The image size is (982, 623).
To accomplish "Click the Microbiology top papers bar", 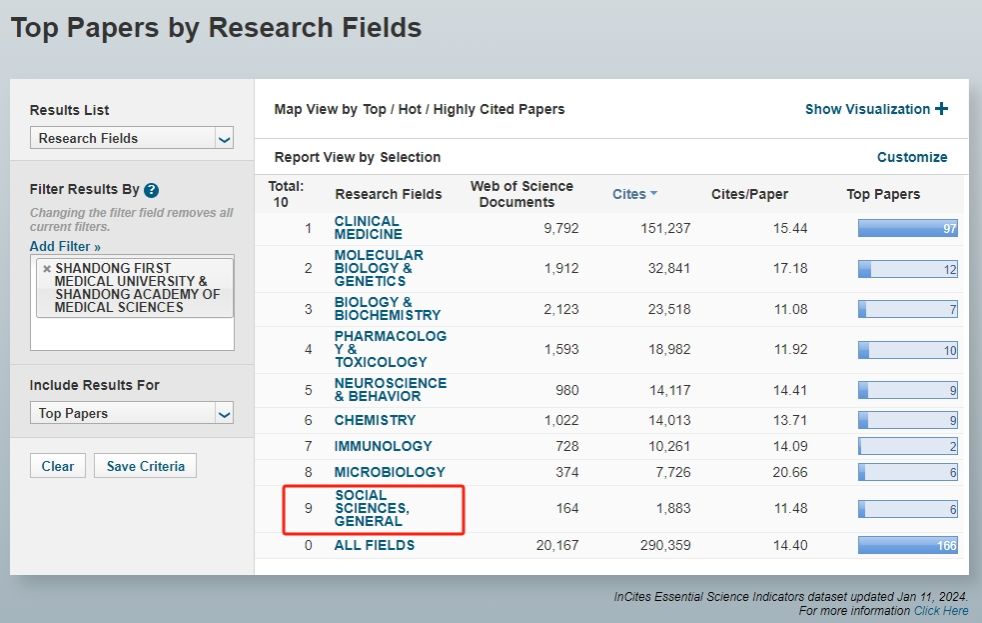I will 907,472.
